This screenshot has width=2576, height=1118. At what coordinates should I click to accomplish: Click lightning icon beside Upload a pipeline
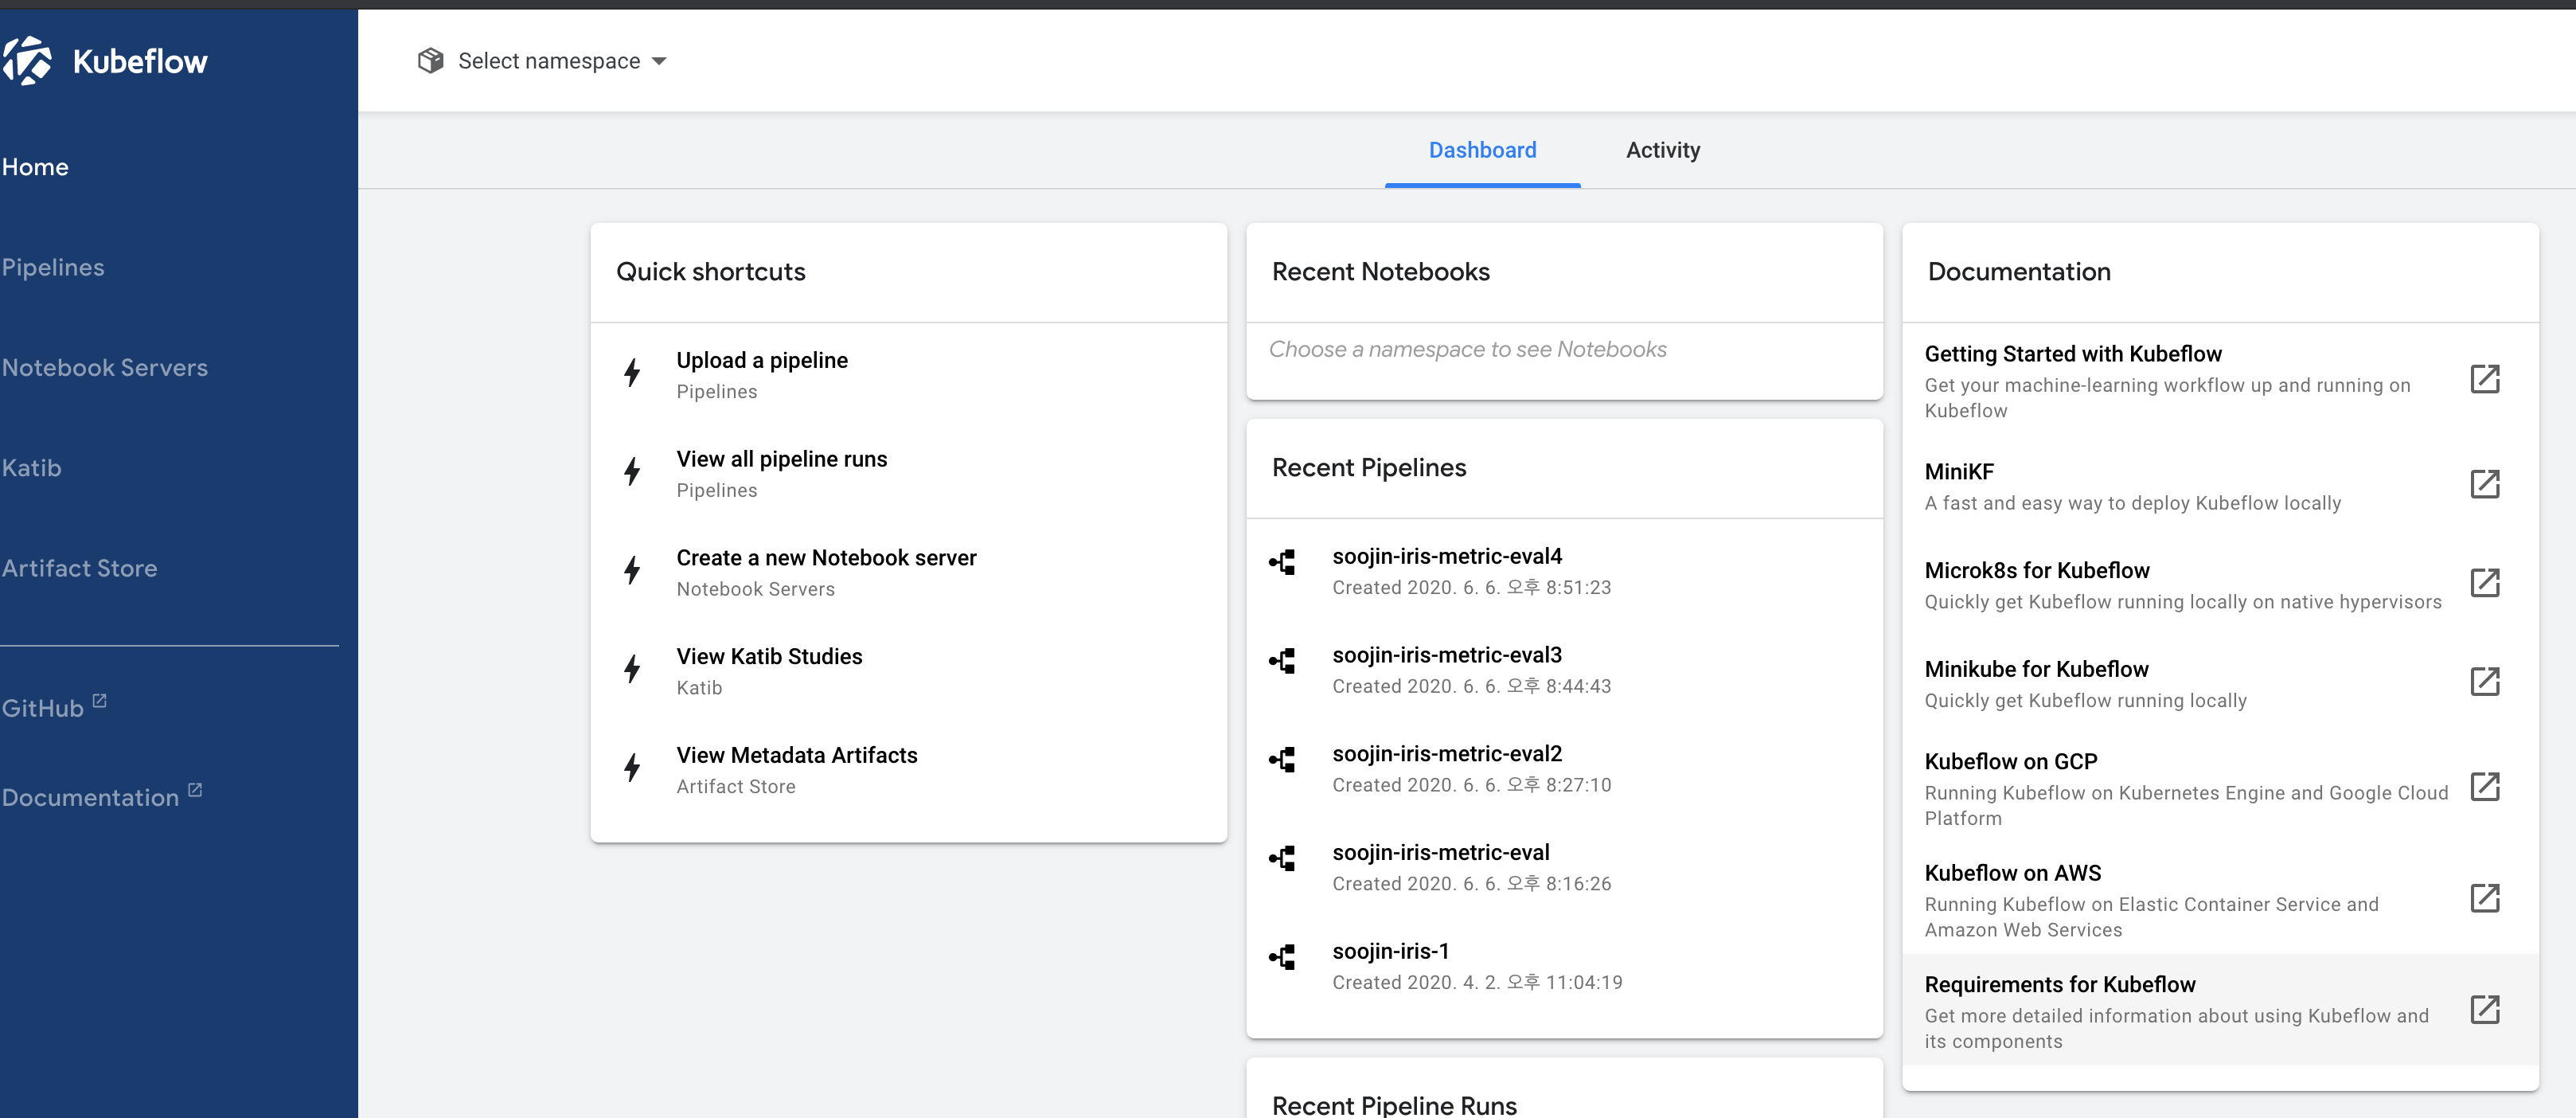(x=632, y=373)
